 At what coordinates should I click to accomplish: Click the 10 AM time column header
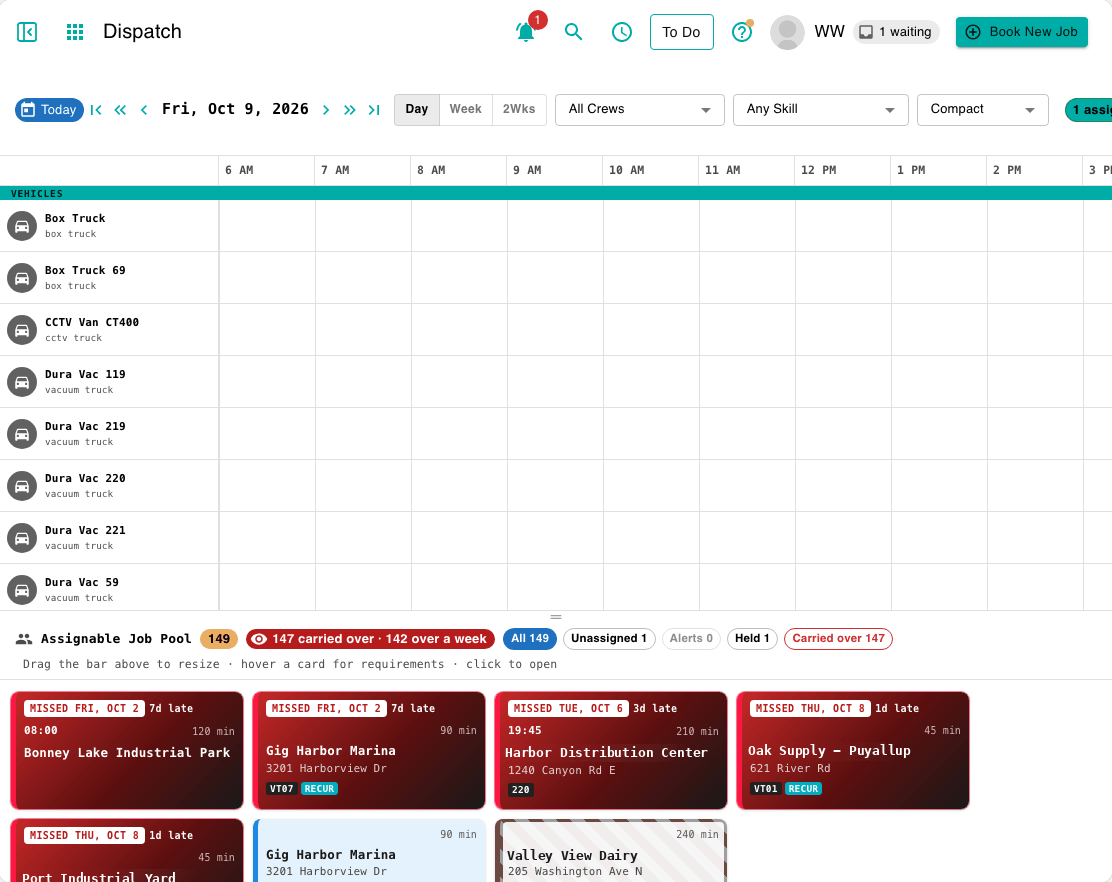(650, 170)
